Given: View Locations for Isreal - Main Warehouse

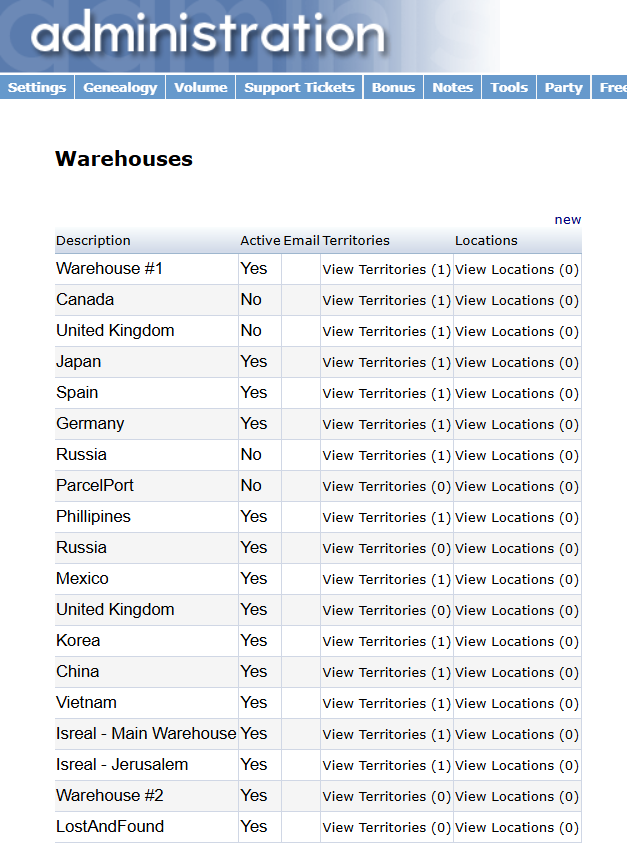Looking at the screenshot, I should pyautogui.click(x=517, y=733).
